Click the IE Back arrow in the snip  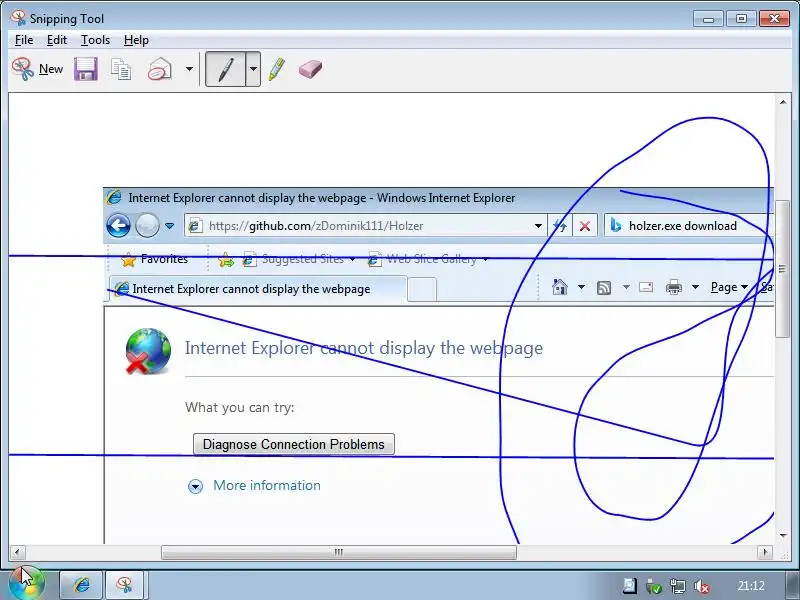pyautogui.click(x=118, y=226)
